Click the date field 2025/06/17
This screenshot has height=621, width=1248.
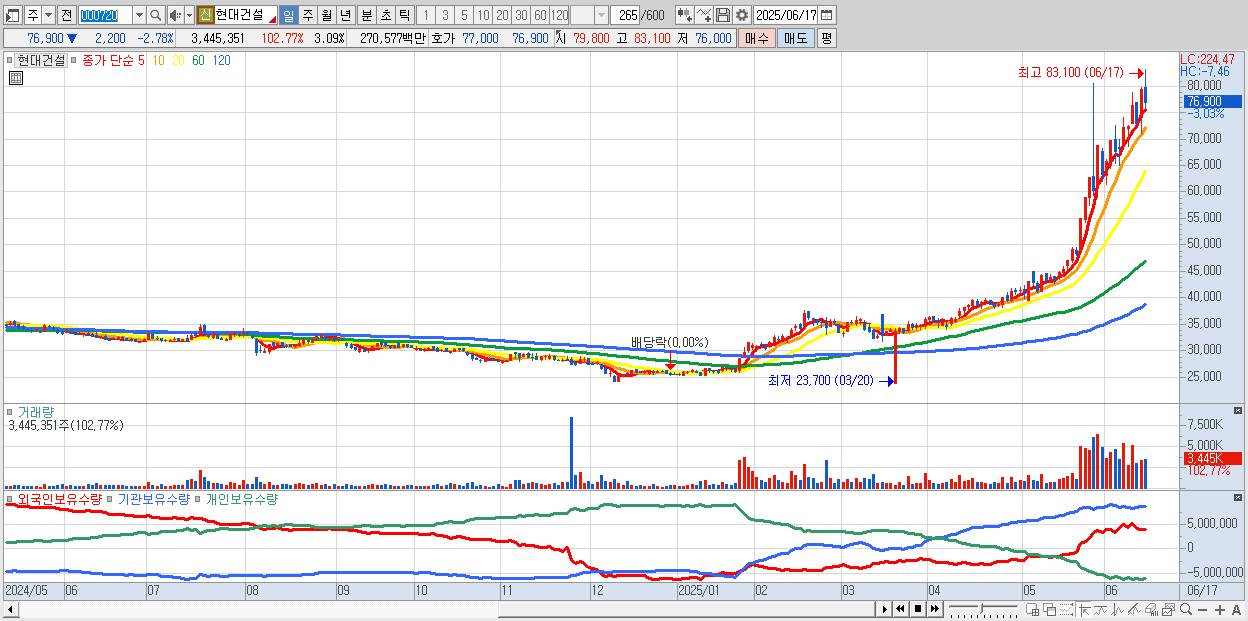[x=785, y=15]
